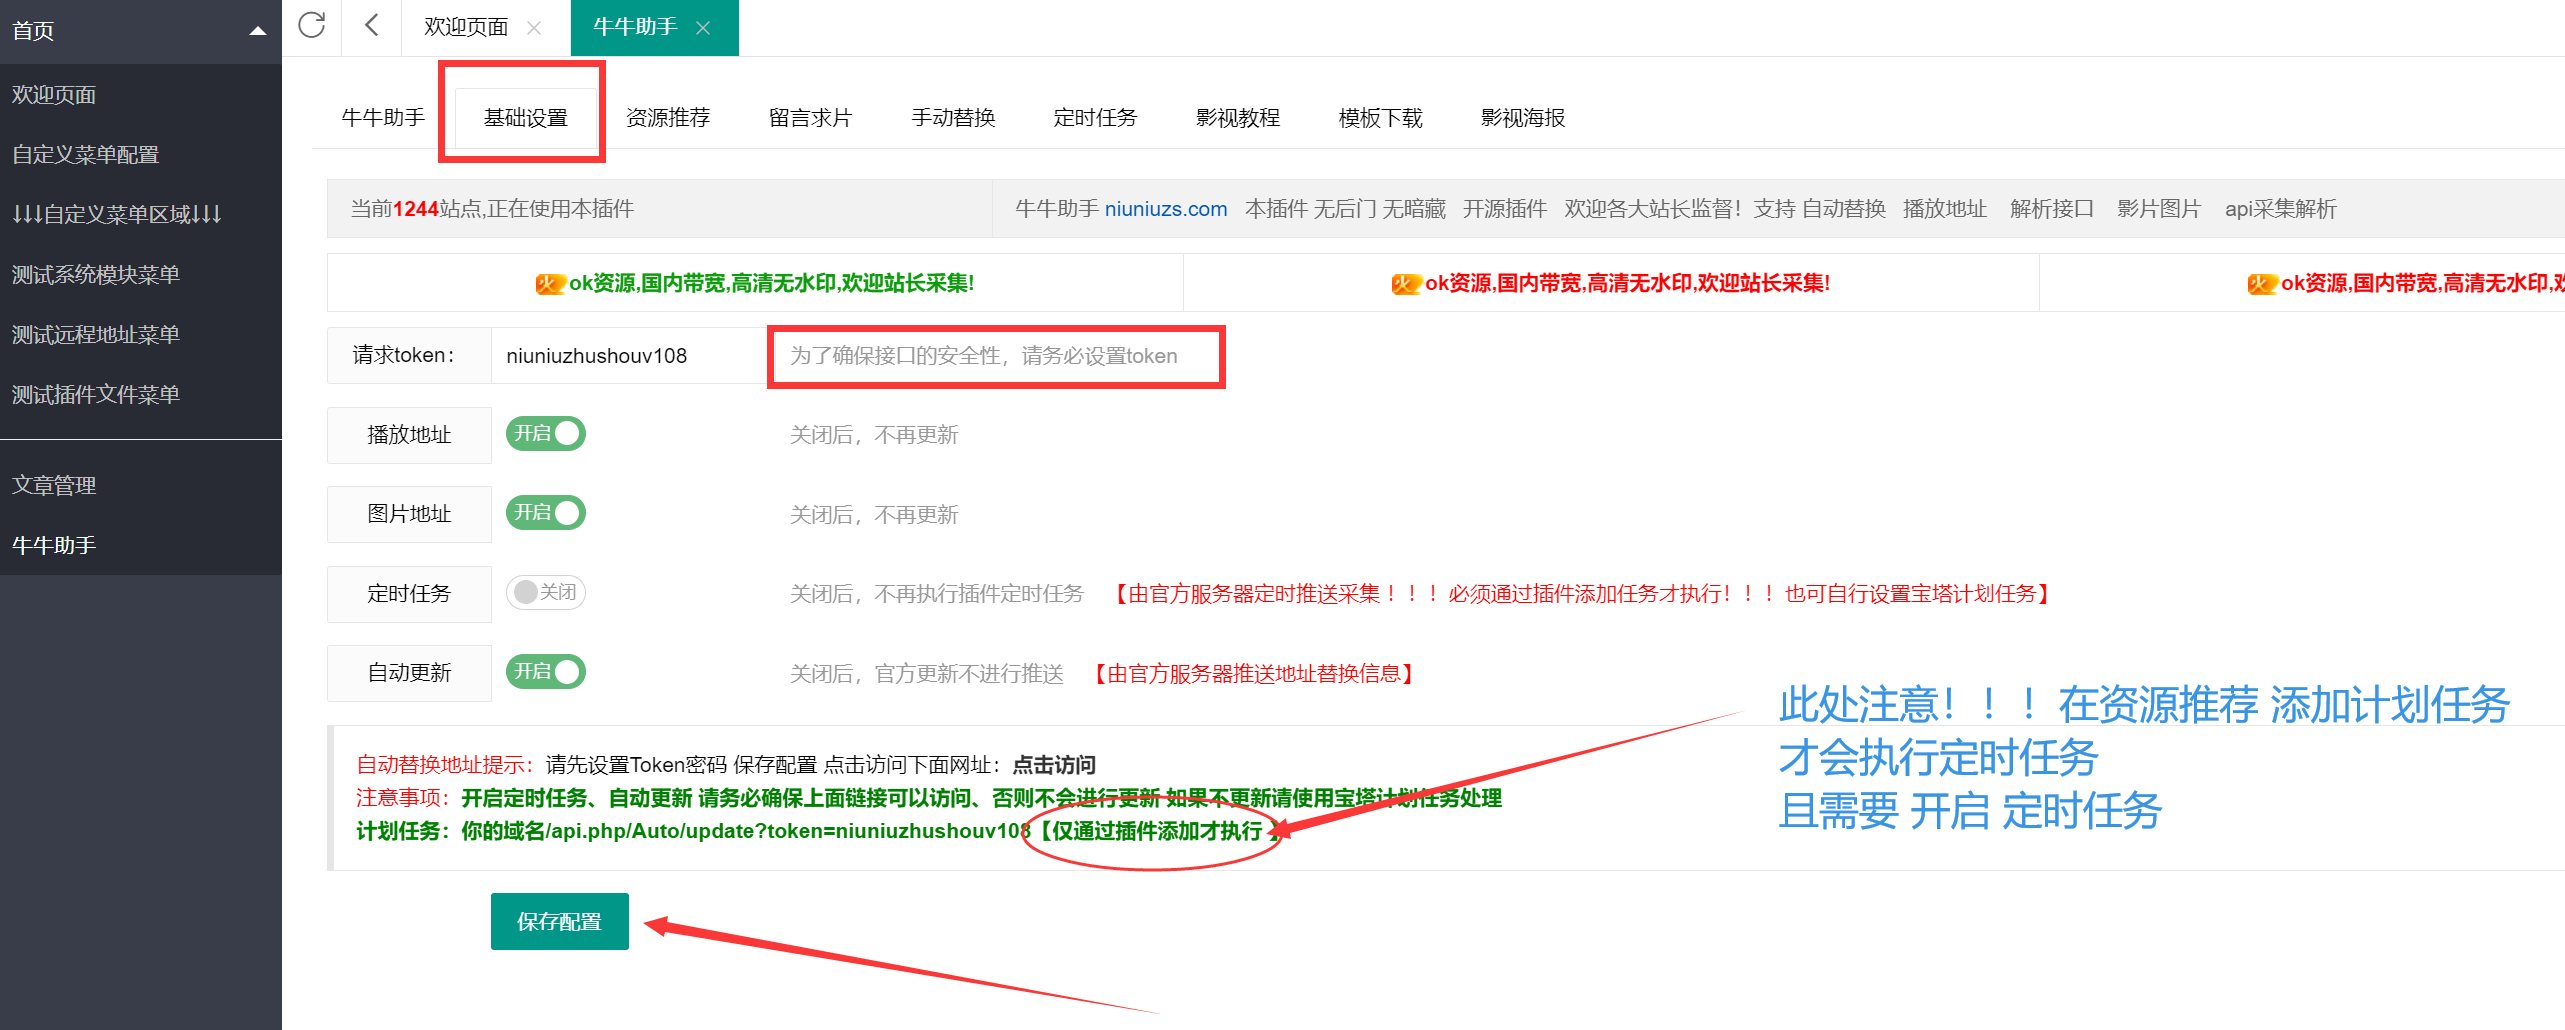2565x1030 pixels.
Task: Focus the 请求token input field
Action: pos(628,356)
